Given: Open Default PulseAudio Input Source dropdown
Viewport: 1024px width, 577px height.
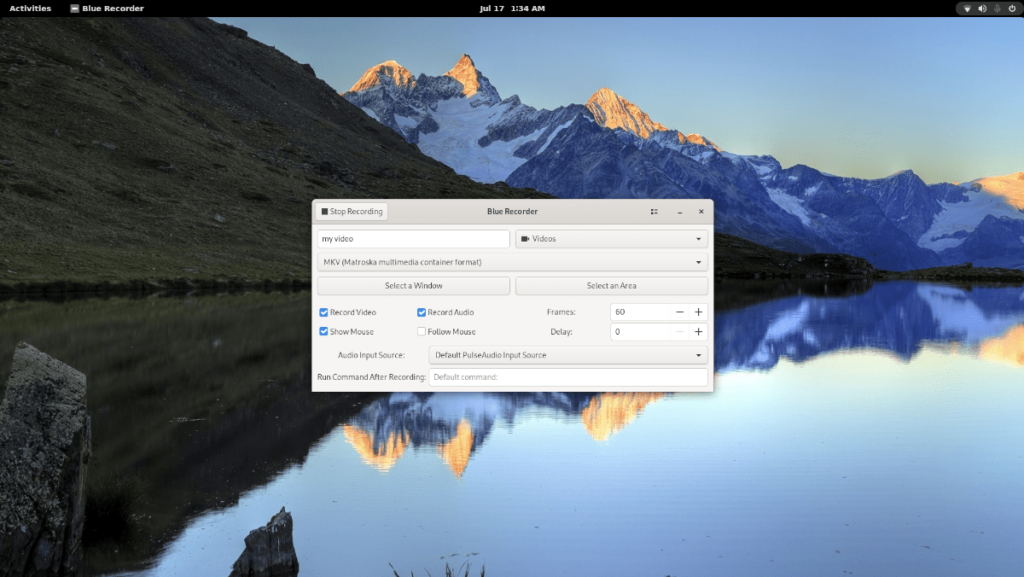Looking at the screenshot, I should (x=568, y=355).
